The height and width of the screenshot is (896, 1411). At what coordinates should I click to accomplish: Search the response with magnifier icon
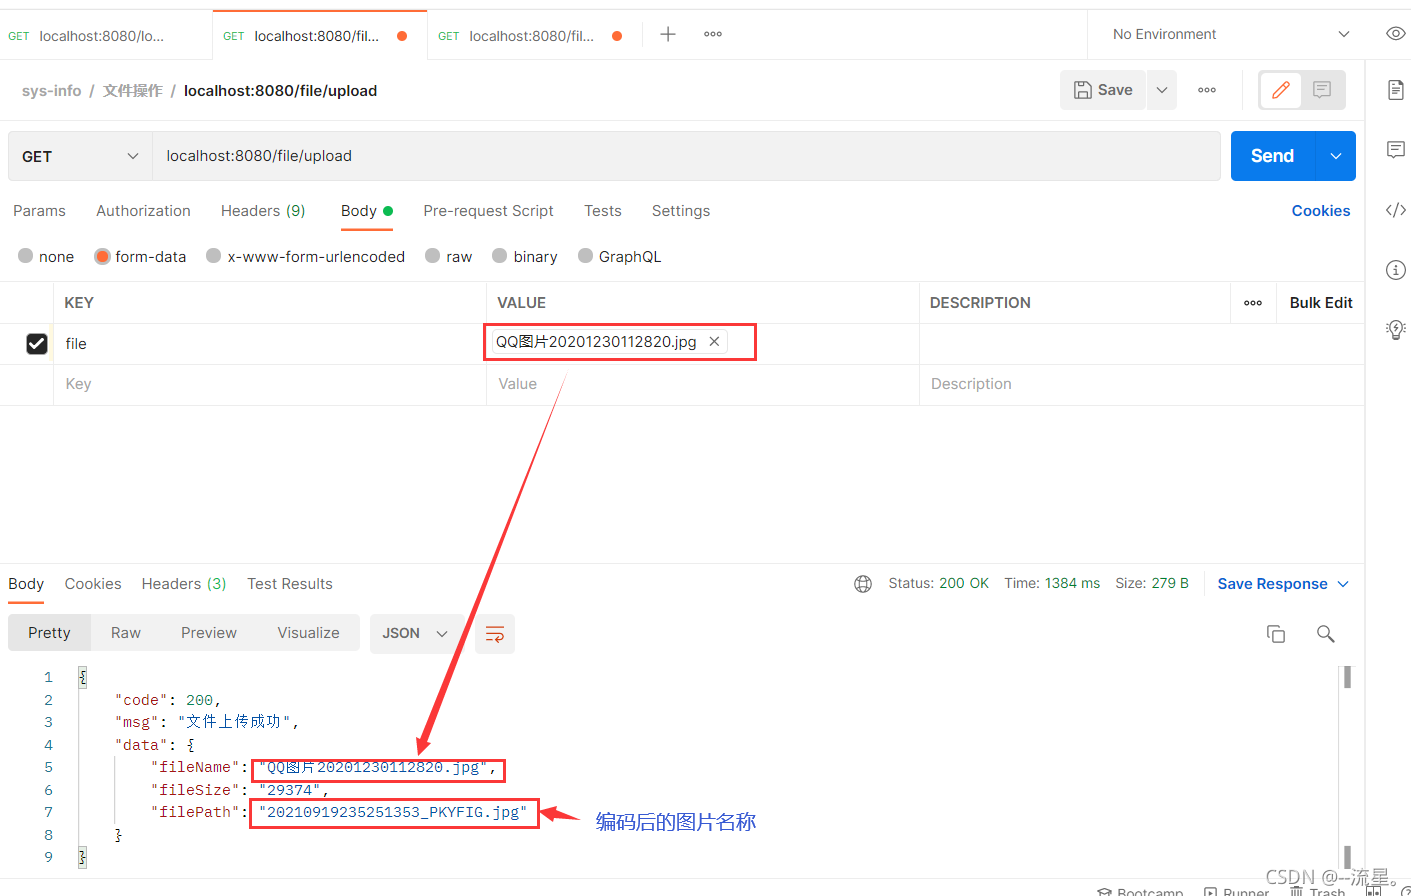1326,634
